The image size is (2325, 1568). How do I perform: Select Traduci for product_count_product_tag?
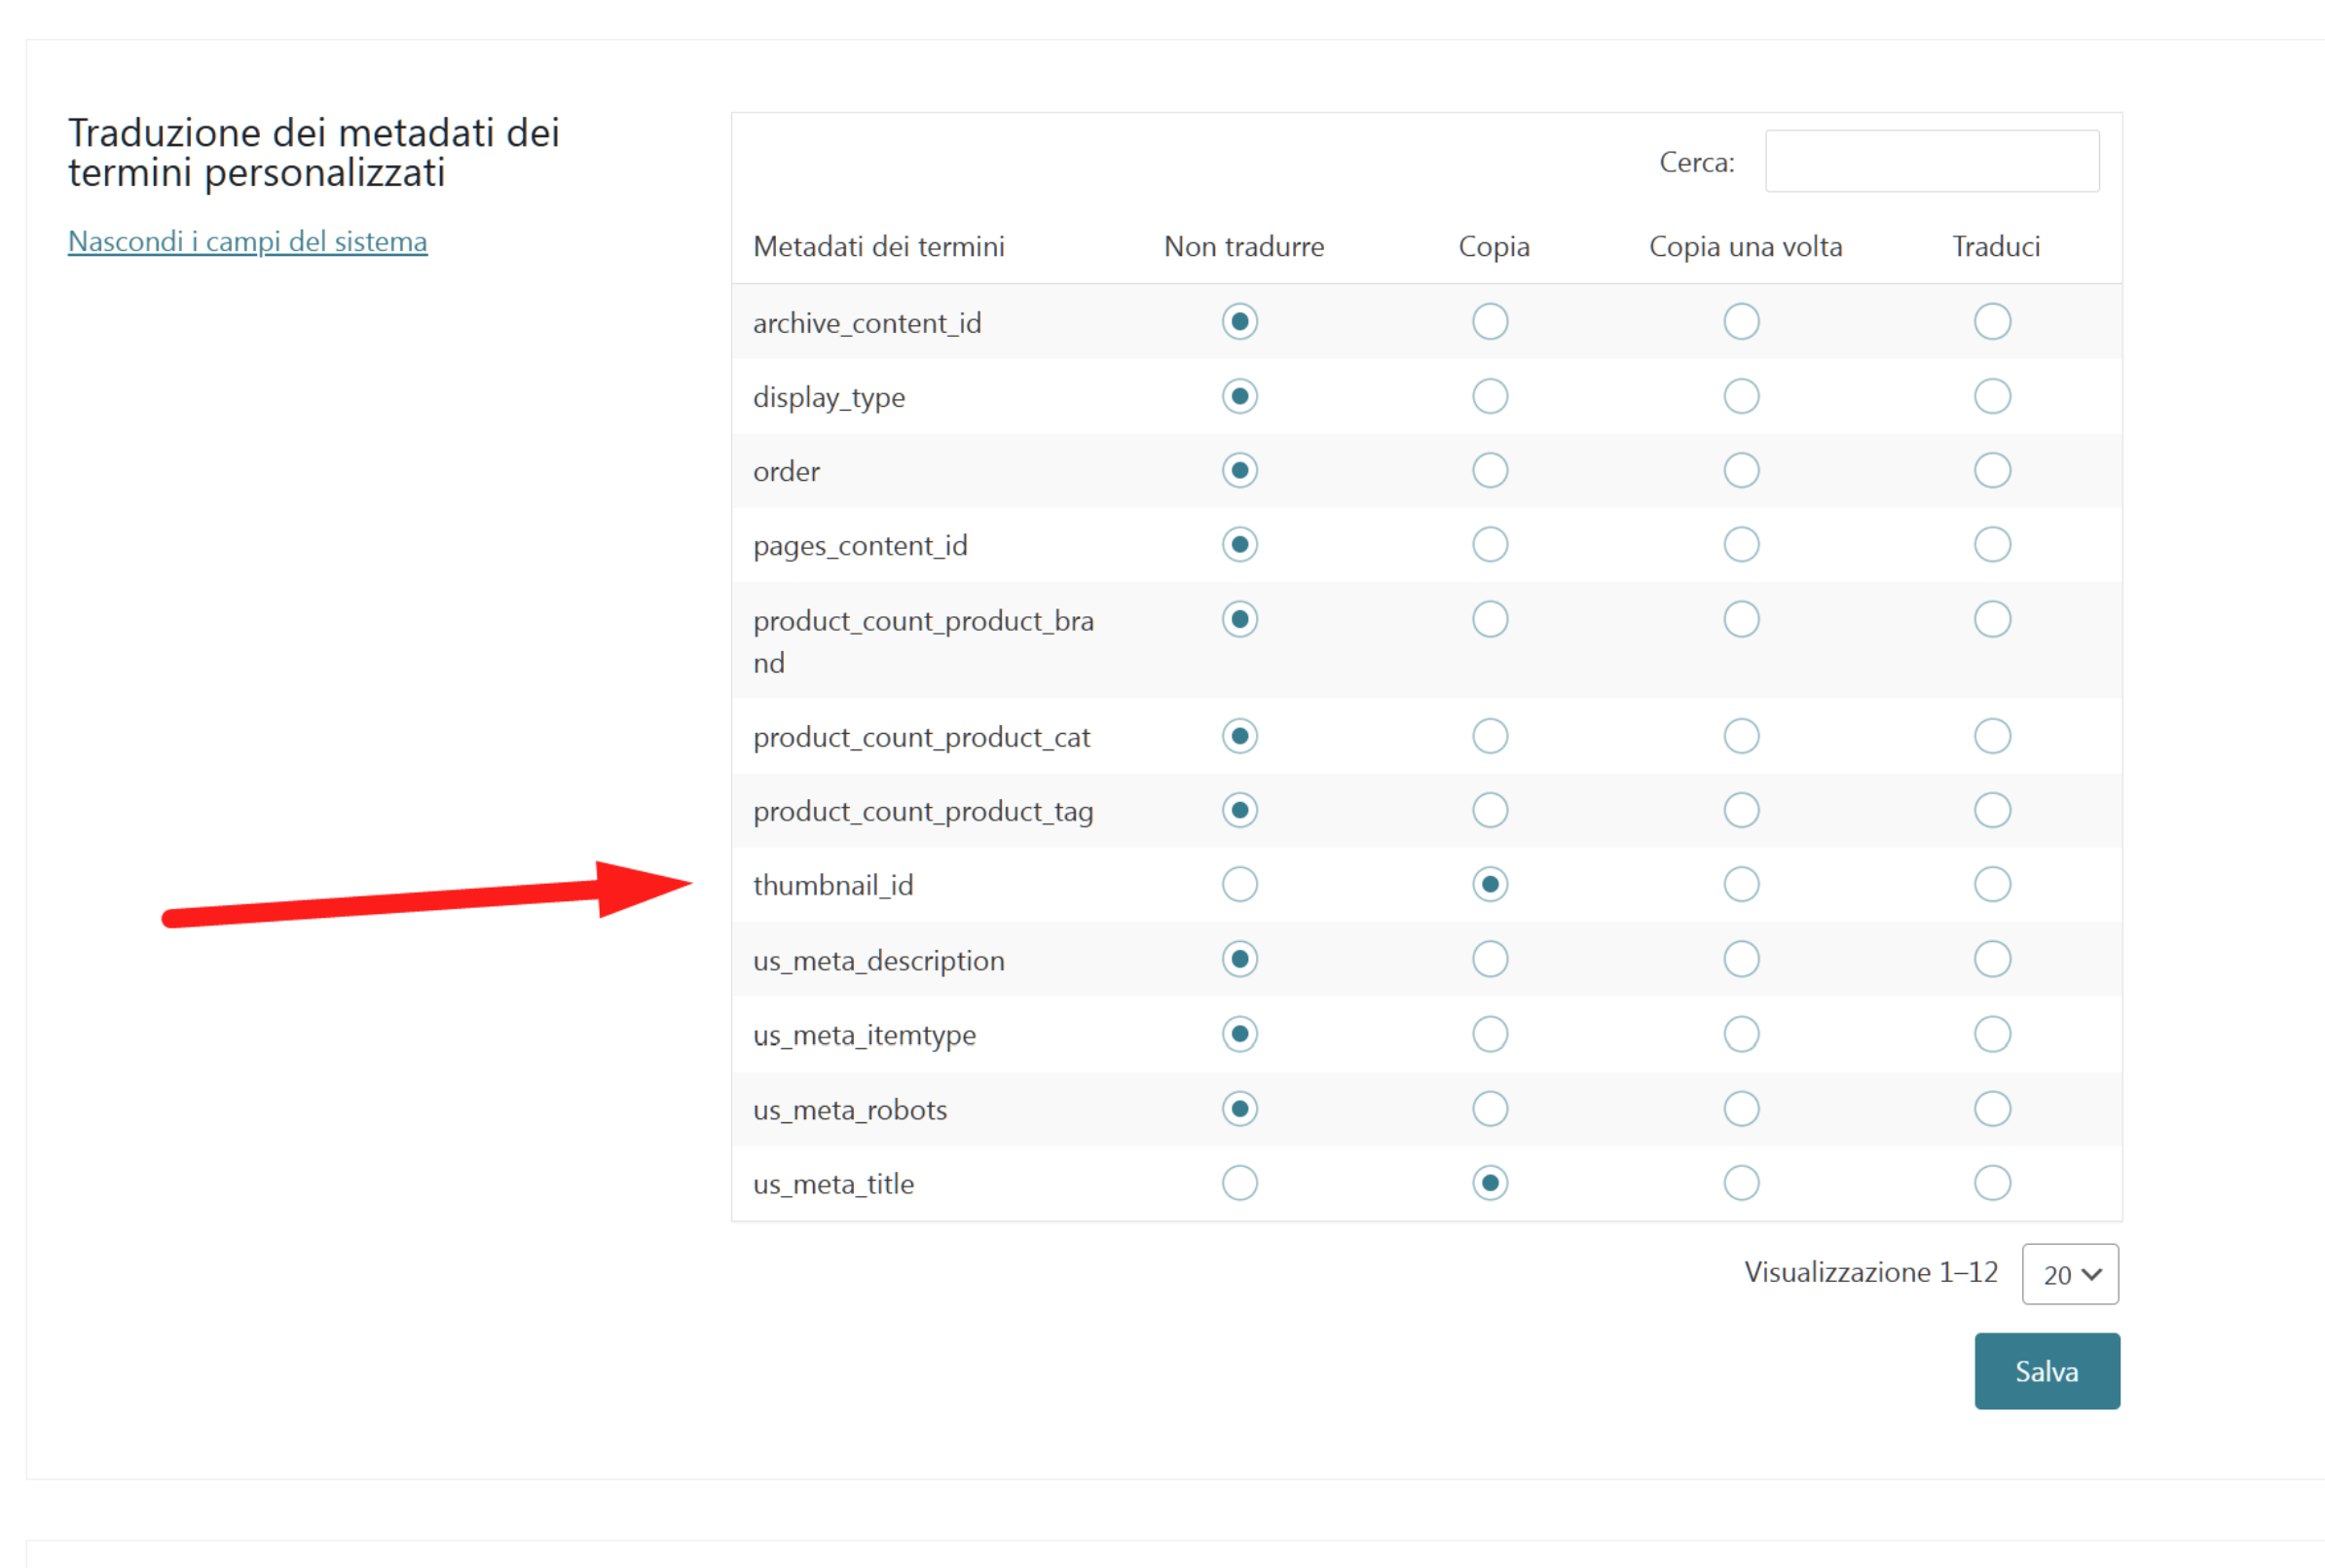point(1991,810)
